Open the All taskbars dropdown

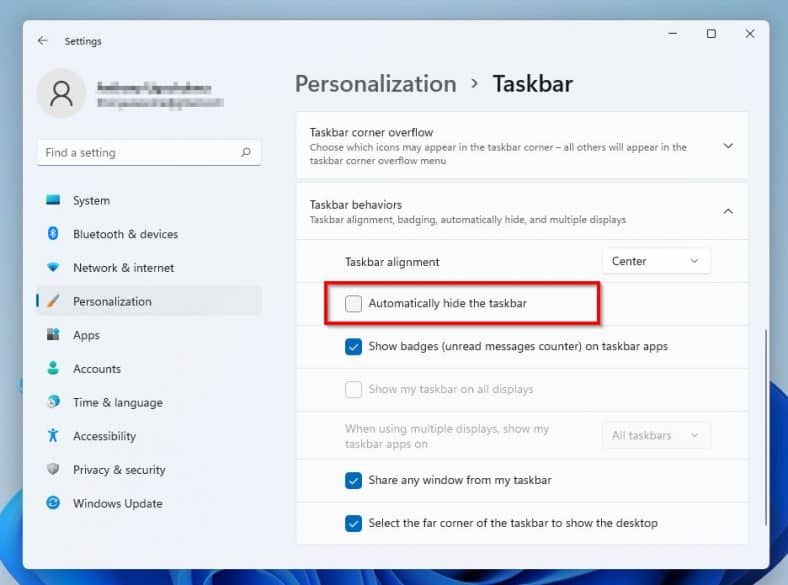[656, 435]
